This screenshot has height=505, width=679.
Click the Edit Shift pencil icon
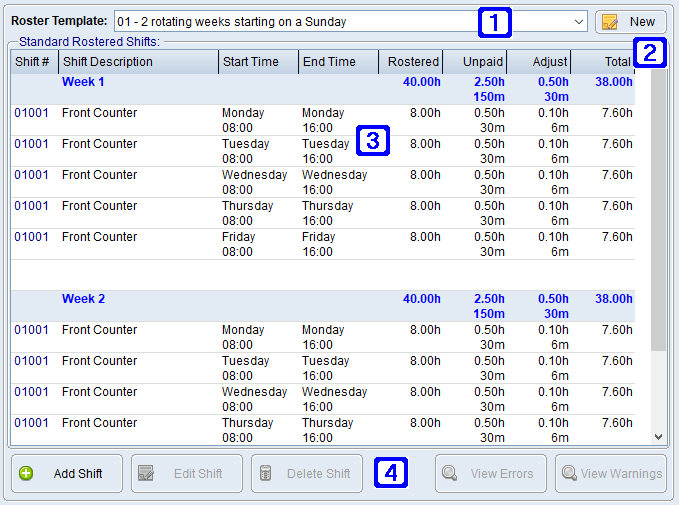(146, 473)
